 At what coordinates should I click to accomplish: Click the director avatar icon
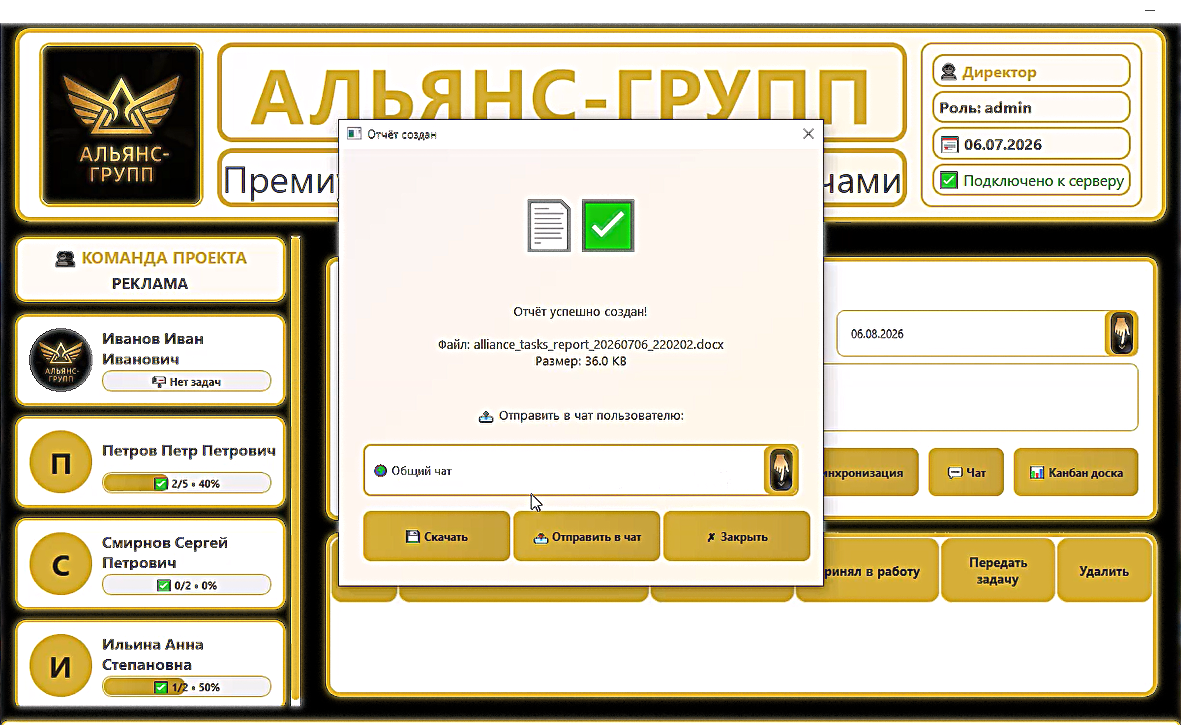[949, 72]
